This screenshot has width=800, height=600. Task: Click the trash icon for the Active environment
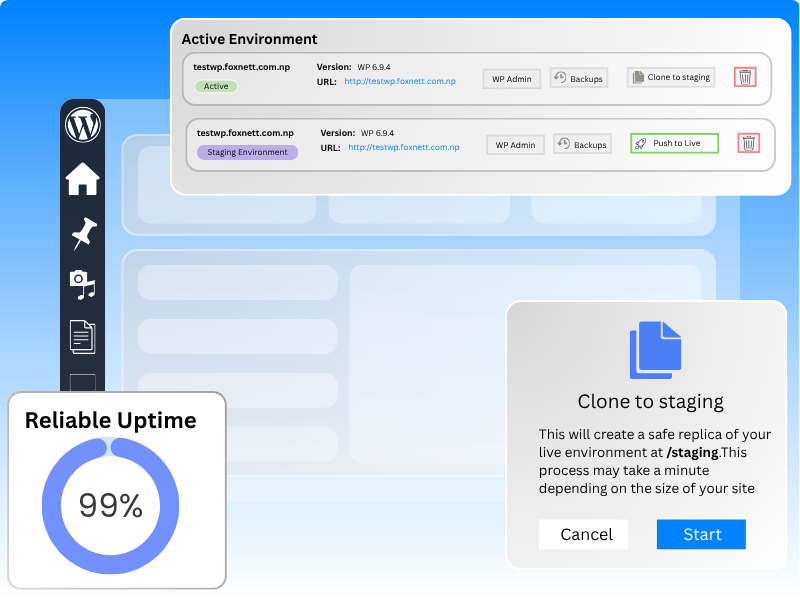(744, 77)
